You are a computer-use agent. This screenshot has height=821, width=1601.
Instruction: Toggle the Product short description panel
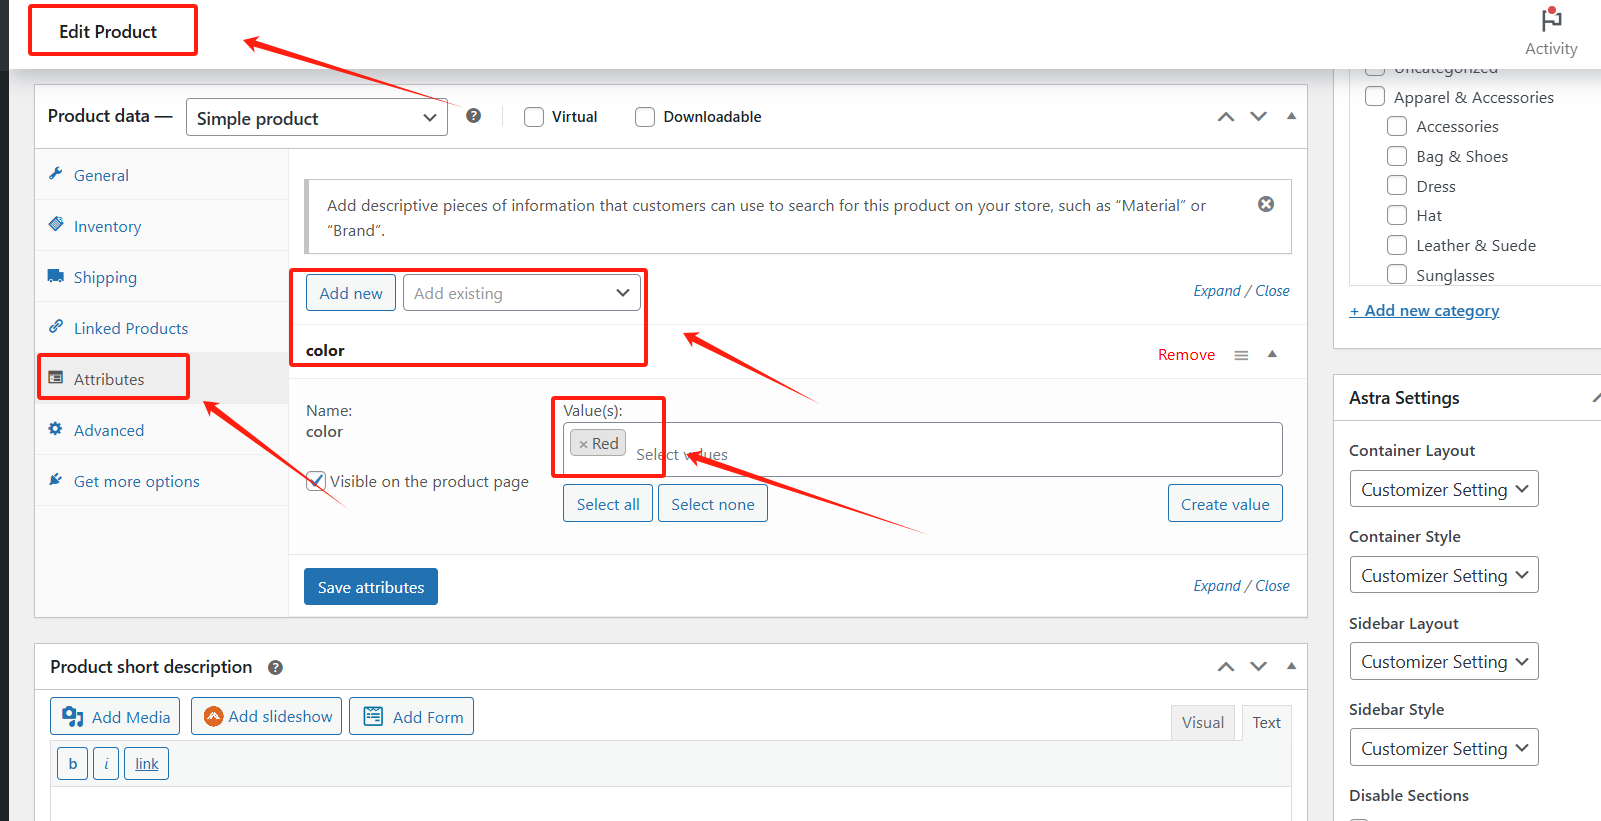pyautogui.click(x=1291, y=666)
